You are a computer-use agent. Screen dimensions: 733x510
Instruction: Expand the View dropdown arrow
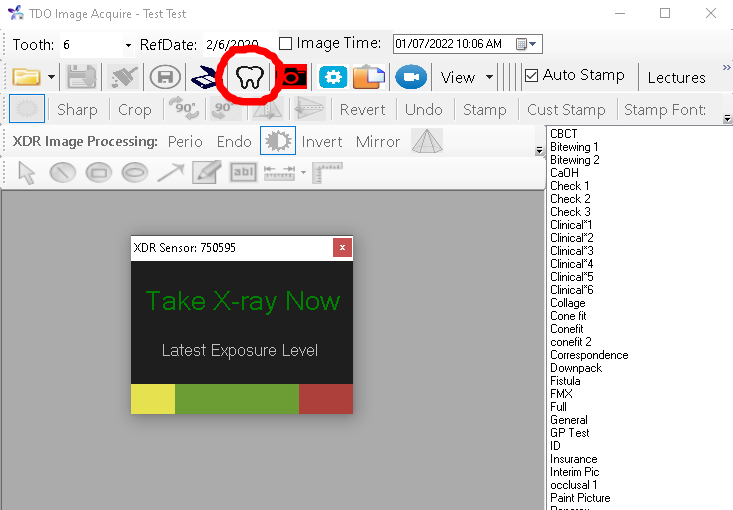coord(489,77)
